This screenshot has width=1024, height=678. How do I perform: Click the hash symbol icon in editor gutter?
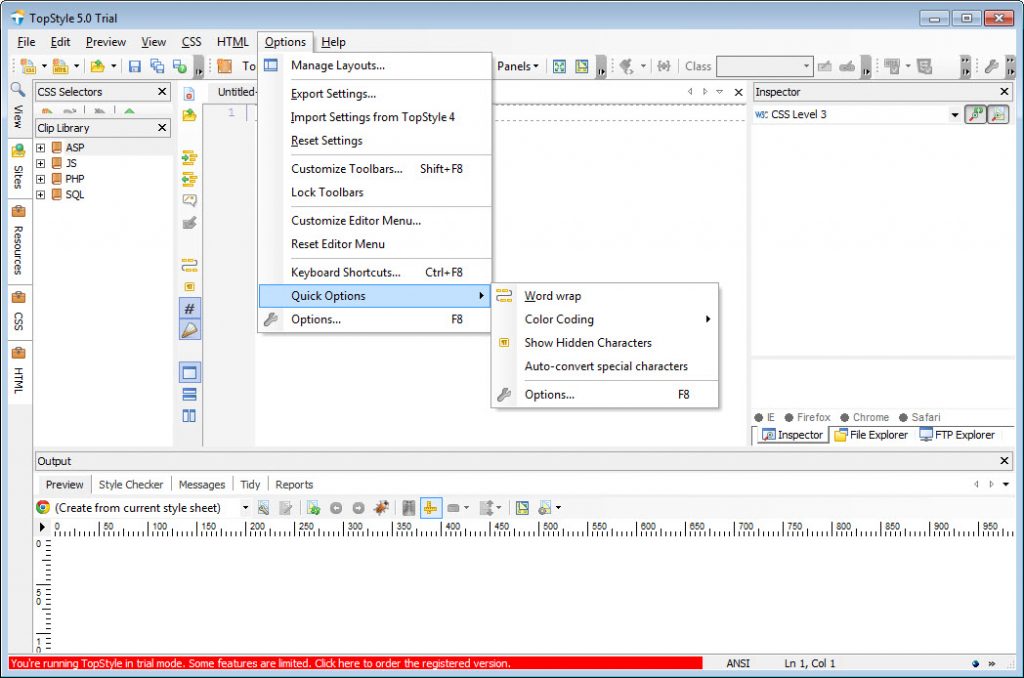[x=189, y=308]
